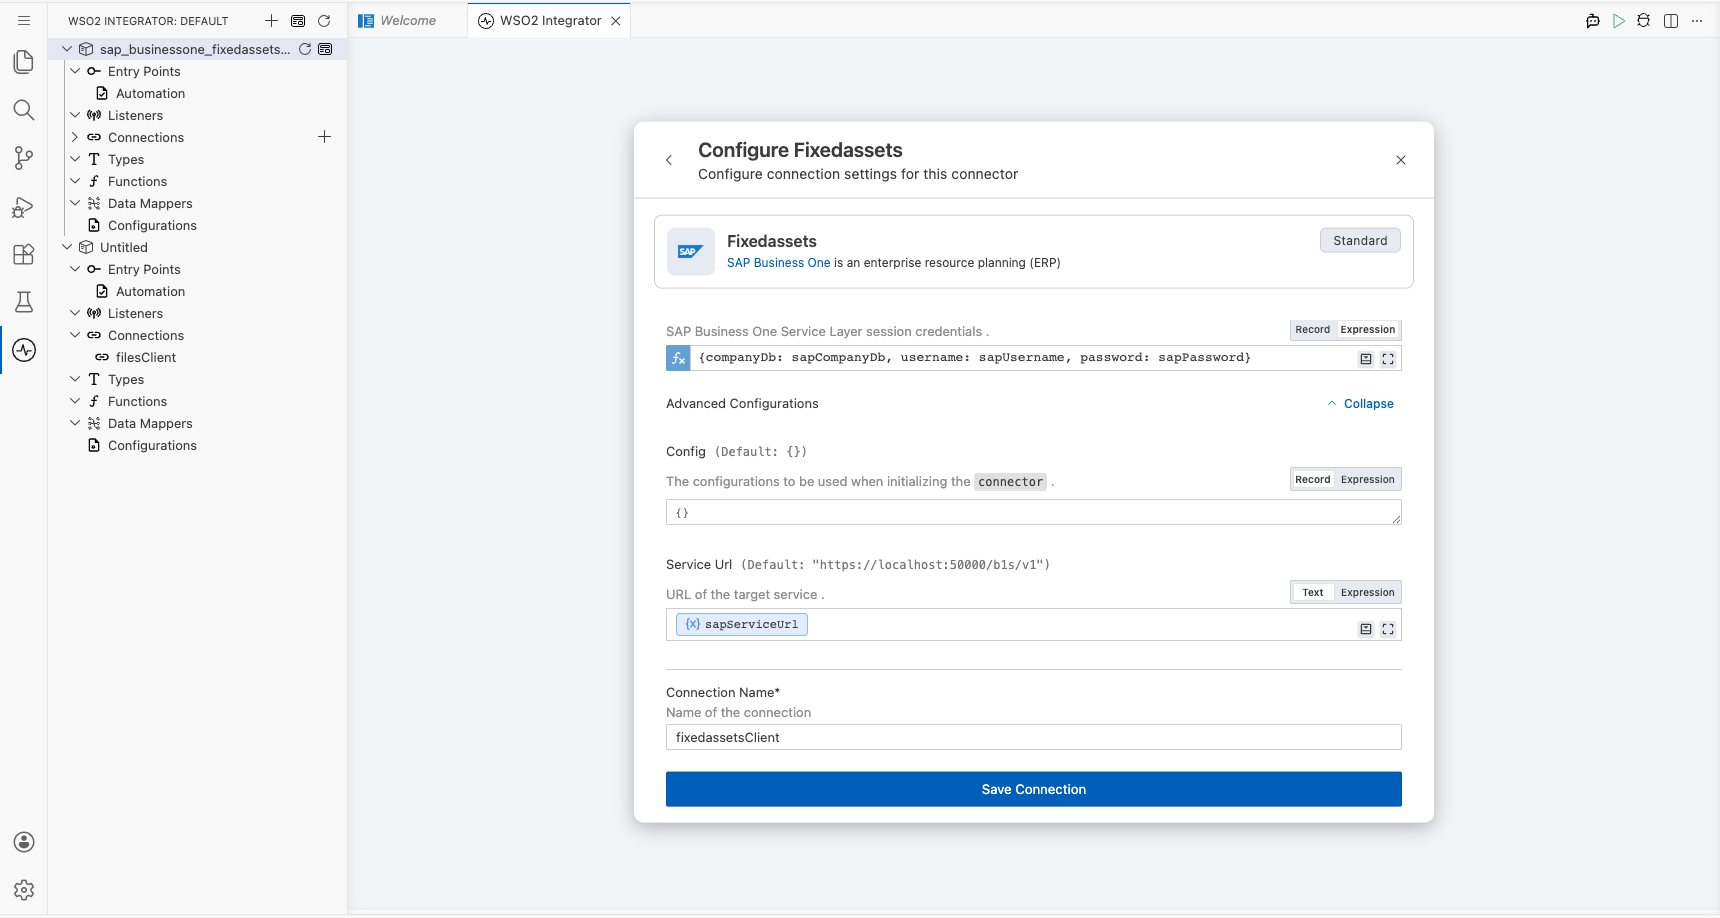Collapse Untitled project's Connections node
Viewport: 1720px width, 918px height.
[x=75, y=335]
